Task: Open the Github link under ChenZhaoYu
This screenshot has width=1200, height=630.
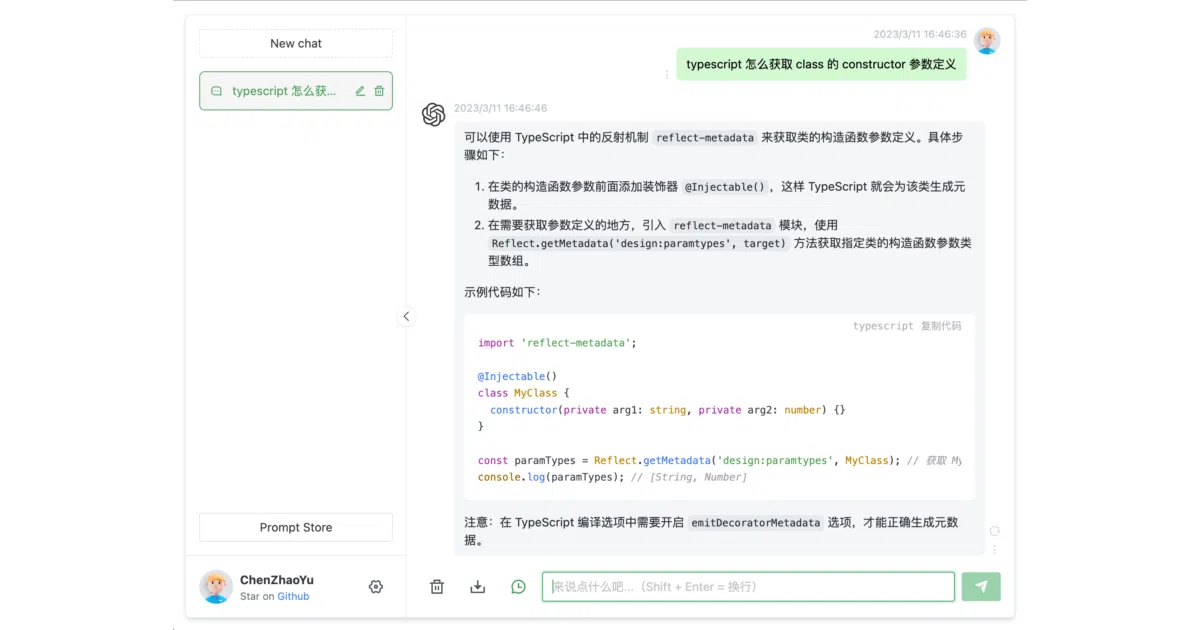Action: (293, 596)
